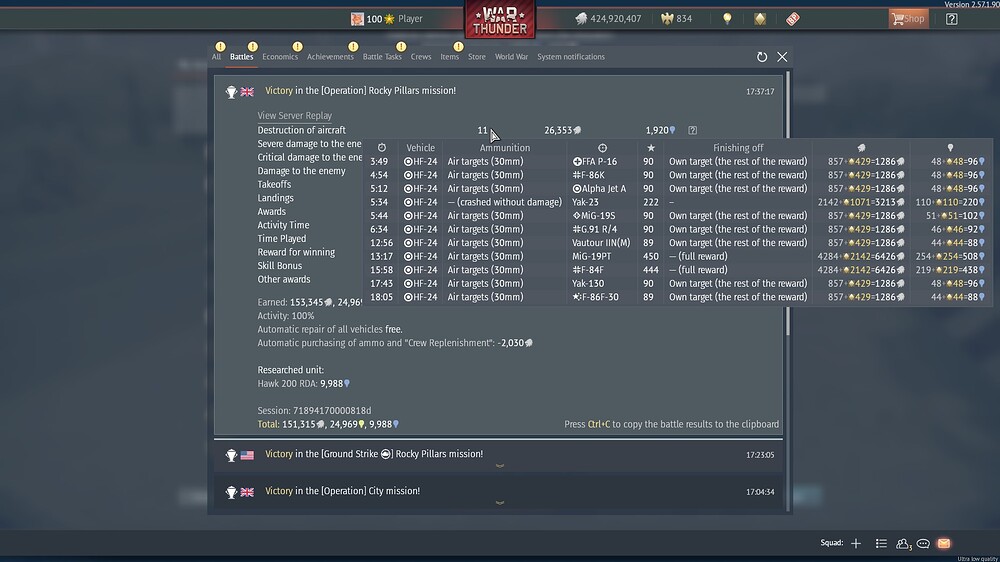Click the clock column header icon in kill table
This screenshot has height=562, width=1000.
click(x=381, y=147)
